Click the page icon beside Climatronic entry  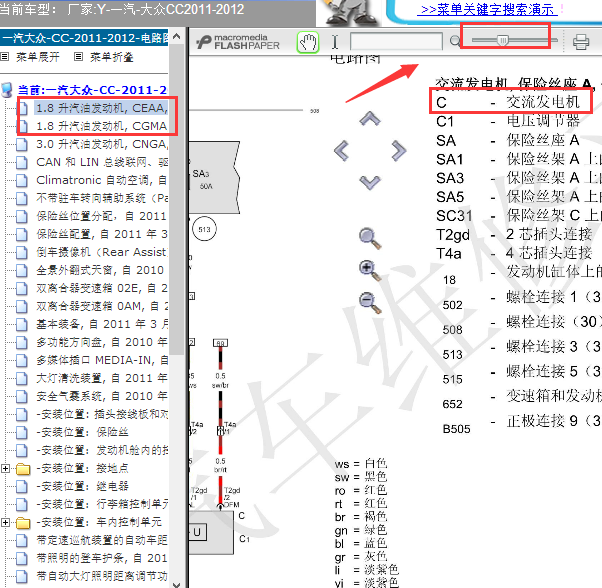(x=22, y=180)
